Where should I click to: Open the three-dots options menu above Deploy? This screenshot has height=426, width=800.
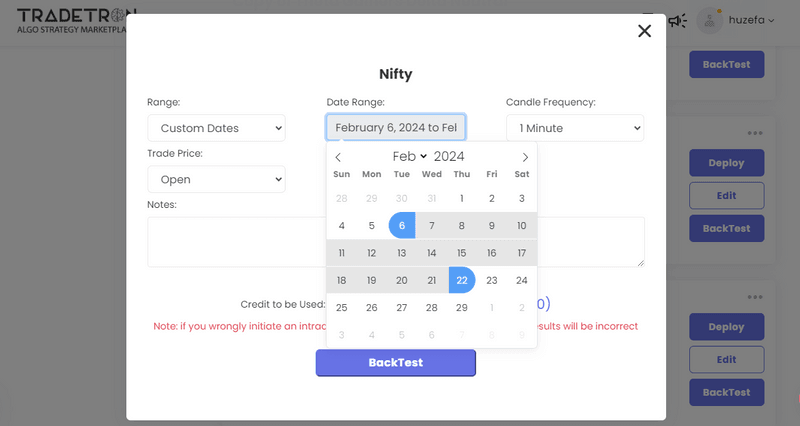coord(755,134)
